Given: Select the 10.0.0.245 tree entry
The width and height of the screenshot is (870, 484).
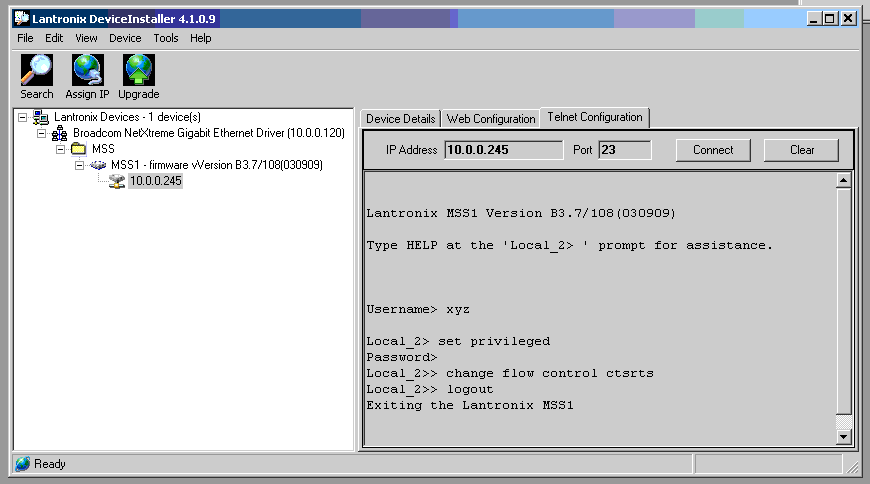Looking at the screenshot, I should coord(155,181).
